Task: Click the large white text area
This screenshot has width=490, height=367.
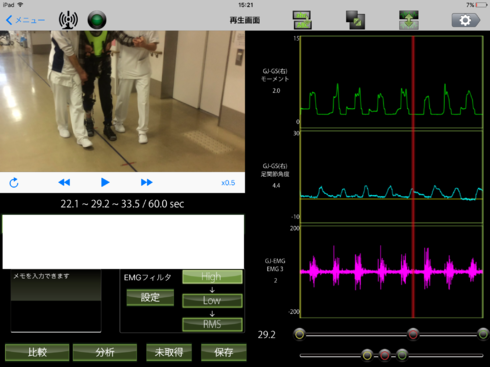Action: tap(123, 242)
